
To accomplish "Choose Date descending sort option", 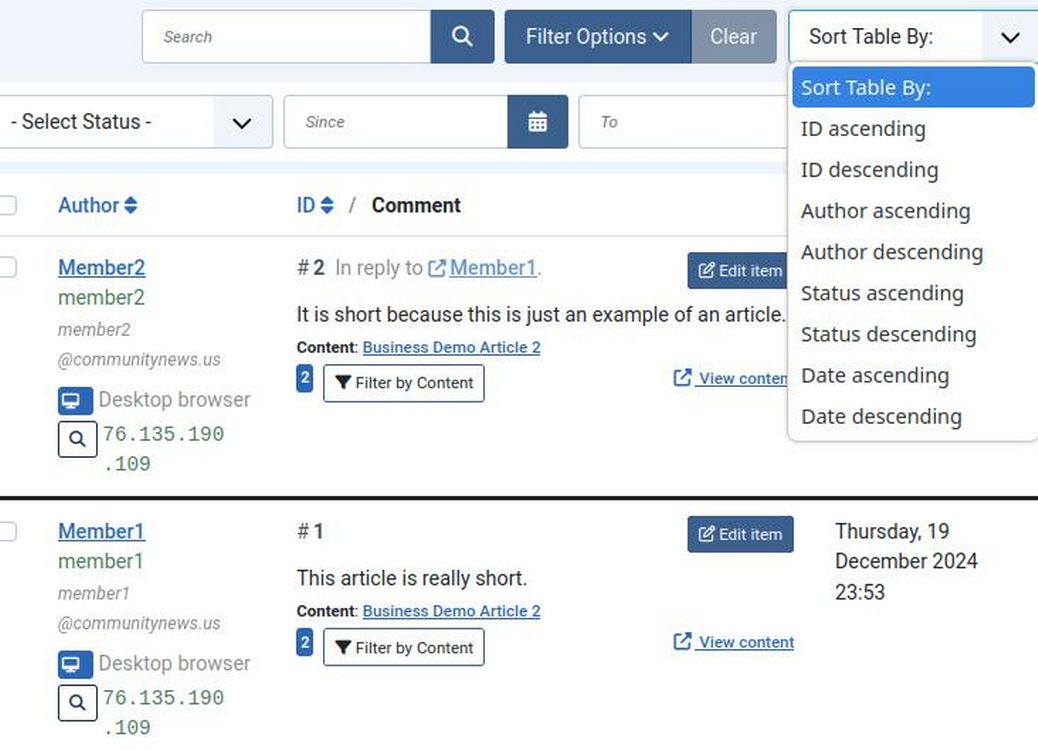I will [x=881, y=417].
